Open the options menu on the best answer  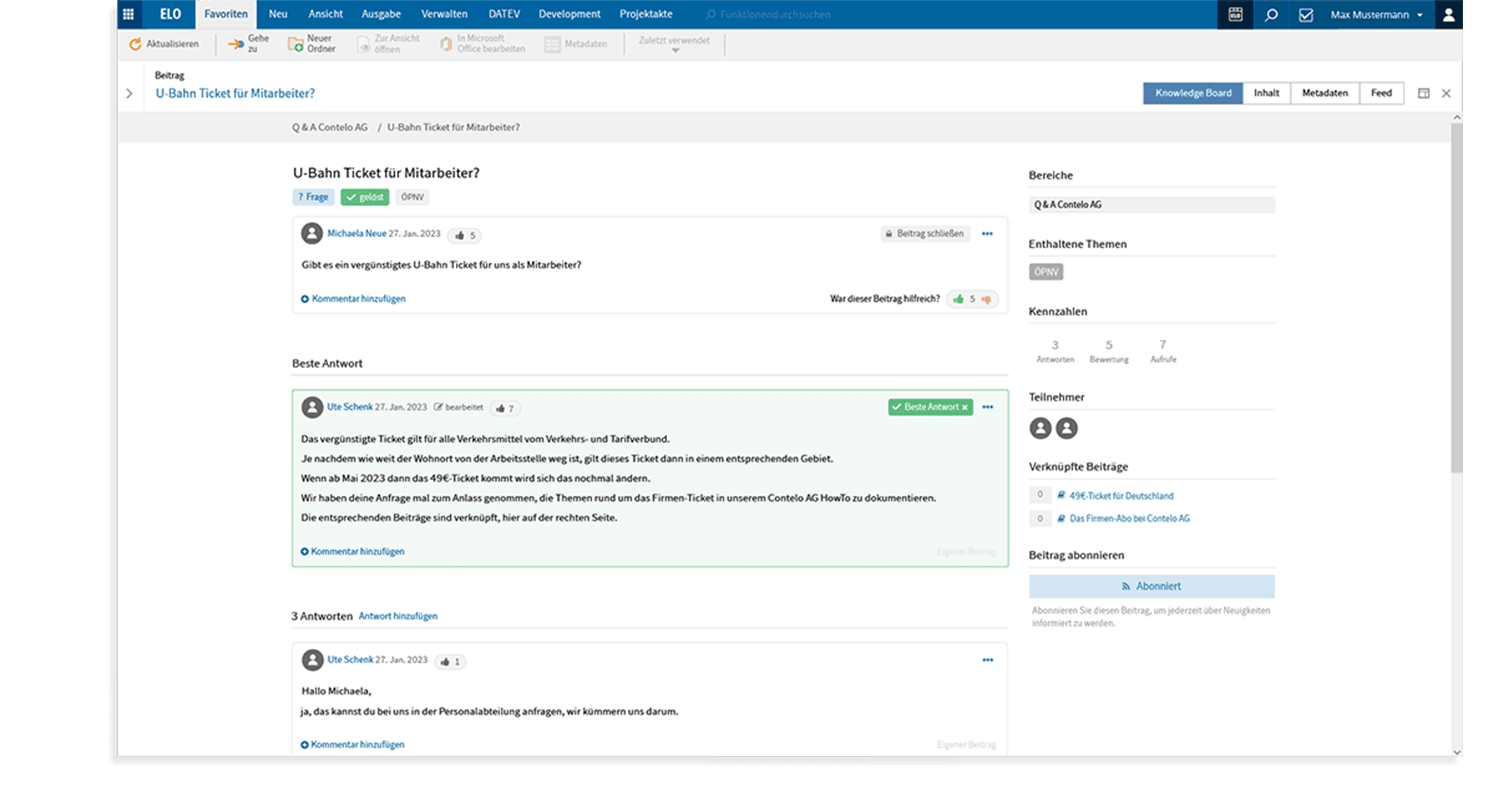(x=988, y=407)
